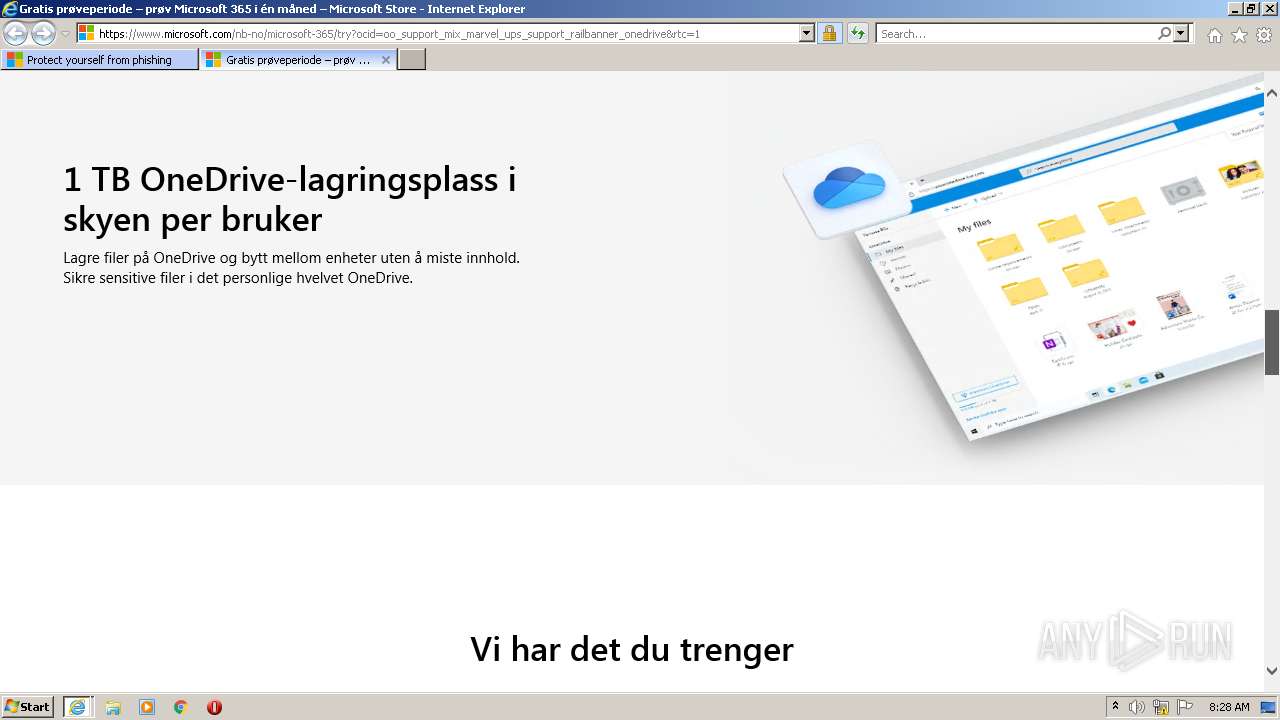Image resolution: width=1280 pixels, height=720 pixels.
Task: Launch Google Chrome from the taskbar
Action: (181, 707)
